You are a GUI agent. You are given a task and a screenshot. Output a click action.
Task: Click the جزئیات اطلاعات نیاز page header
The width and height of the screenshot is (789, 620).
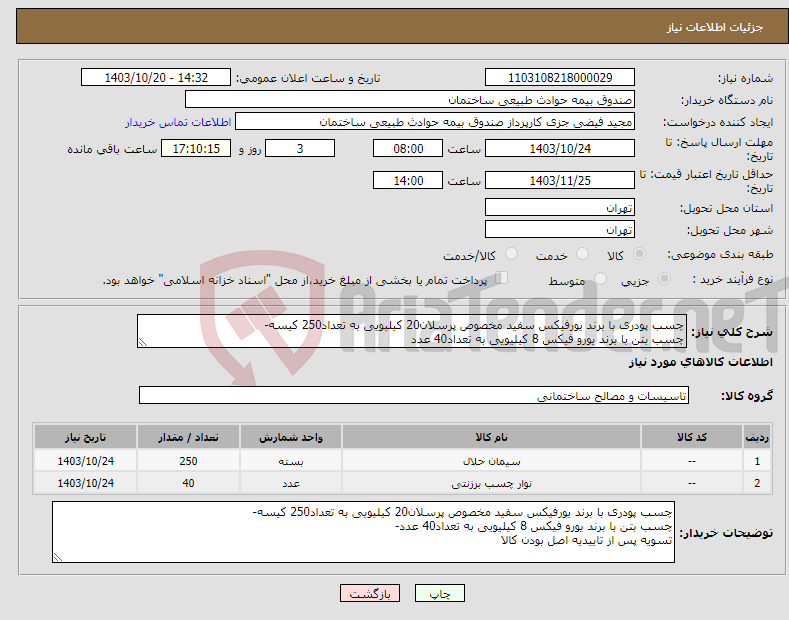[x=715, y=27]
